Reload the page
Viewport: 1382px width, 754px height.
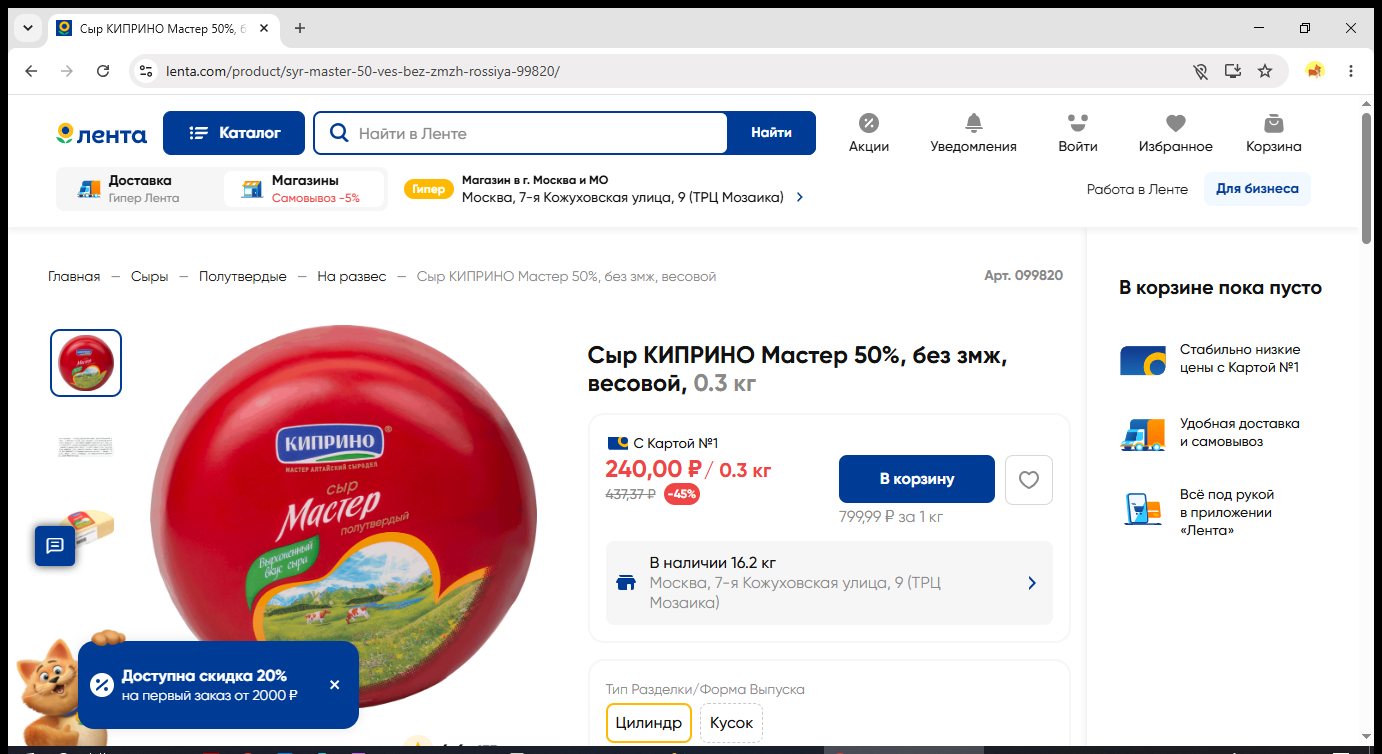click(103, 71)
